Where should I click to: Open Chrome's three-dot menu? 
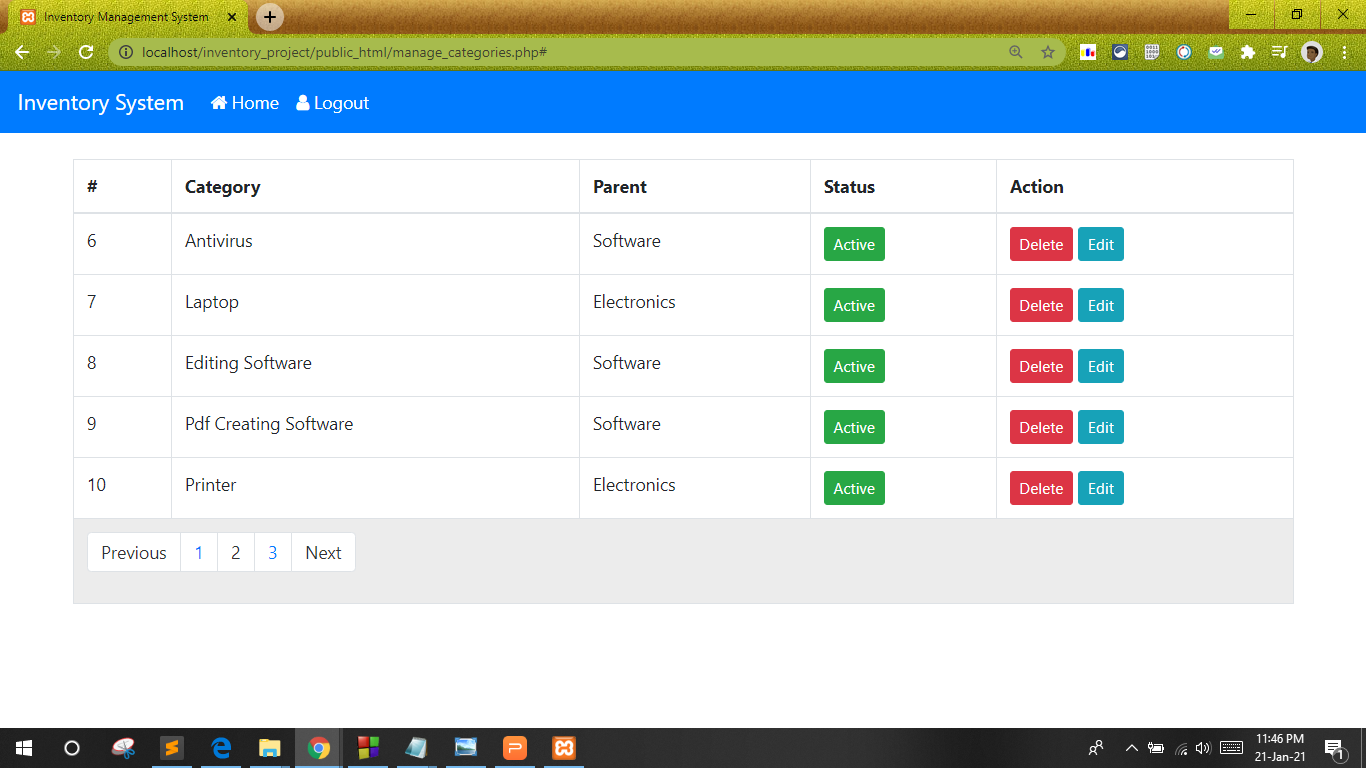pos(1343,52)
